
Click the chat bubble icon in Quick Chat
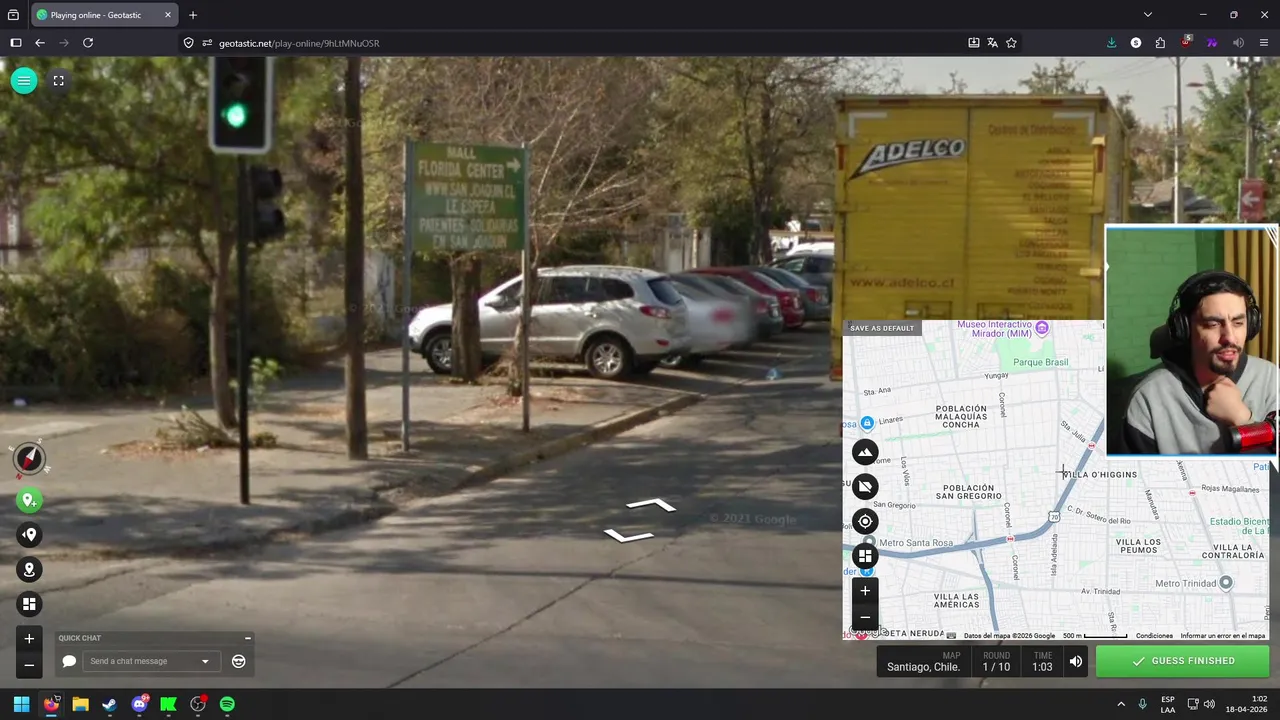[69, 661]
